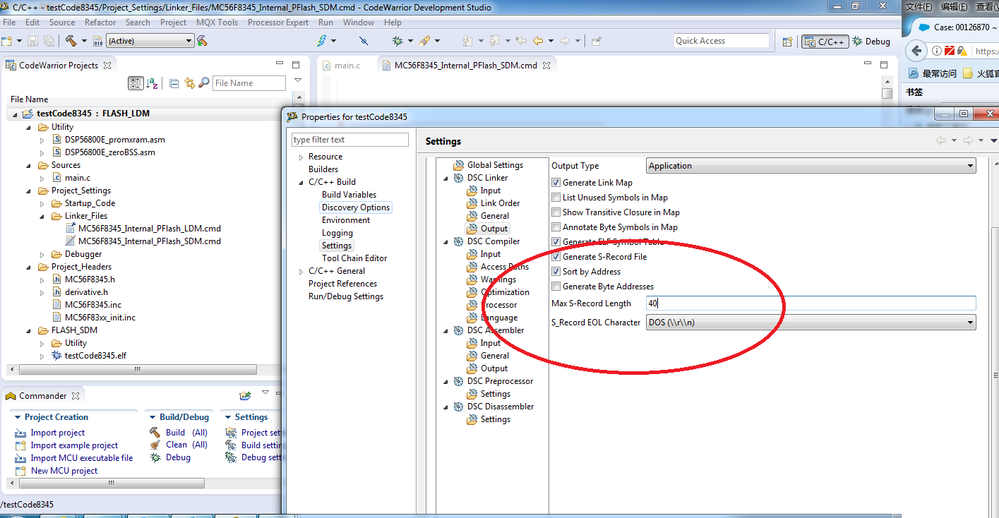Expand the C/C++ General tree node
The image size is (999, 518).
301,271
